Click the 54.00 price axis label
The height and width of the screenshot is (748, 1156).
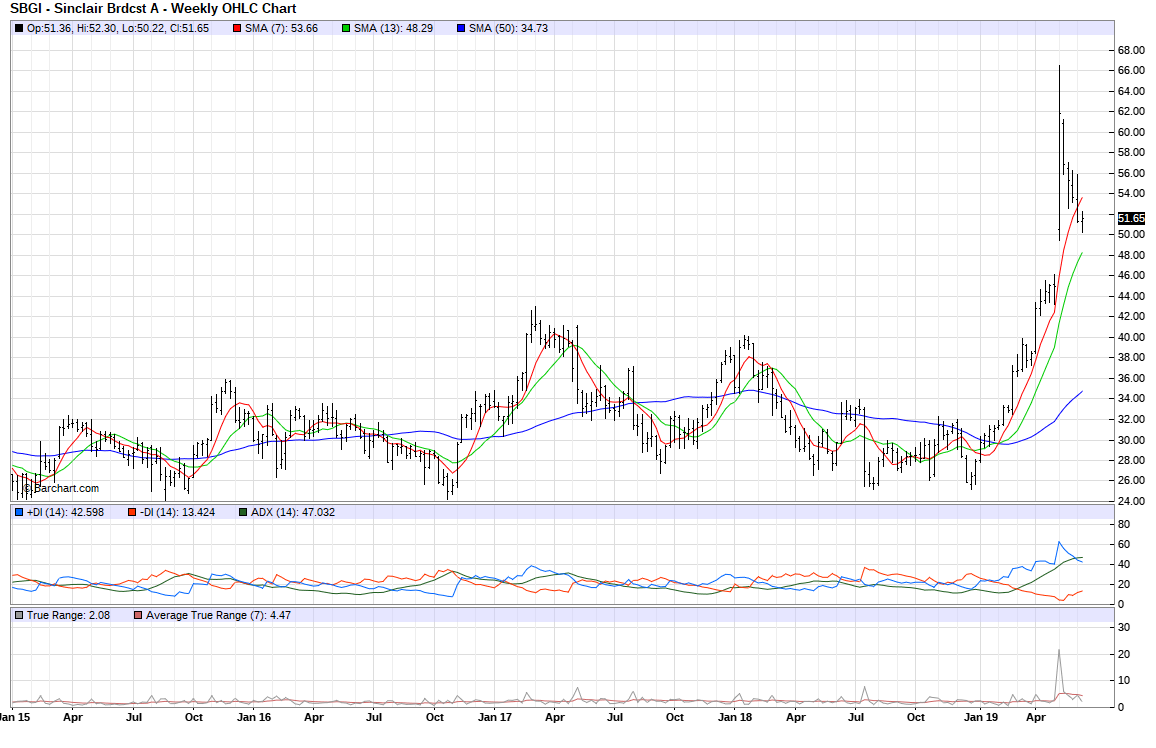1131,194
